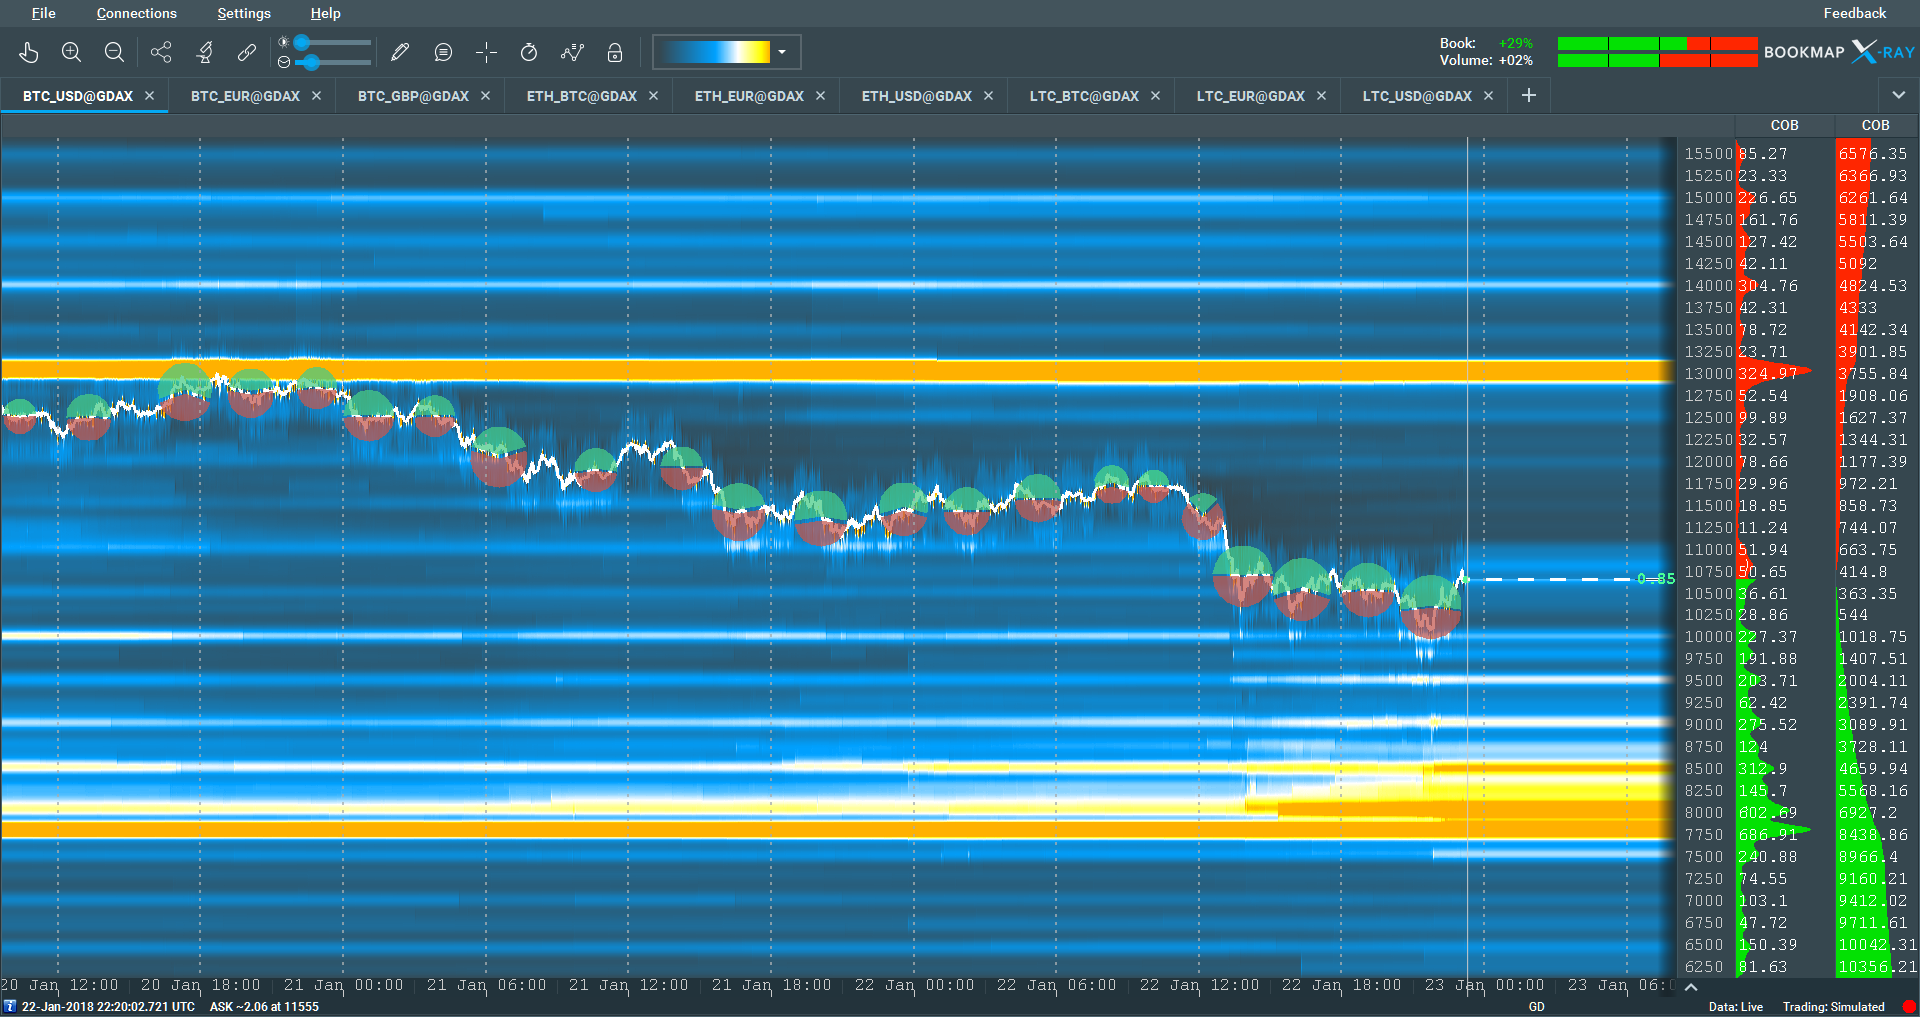Click the zoom out magnifier icon

coord(114,52)
